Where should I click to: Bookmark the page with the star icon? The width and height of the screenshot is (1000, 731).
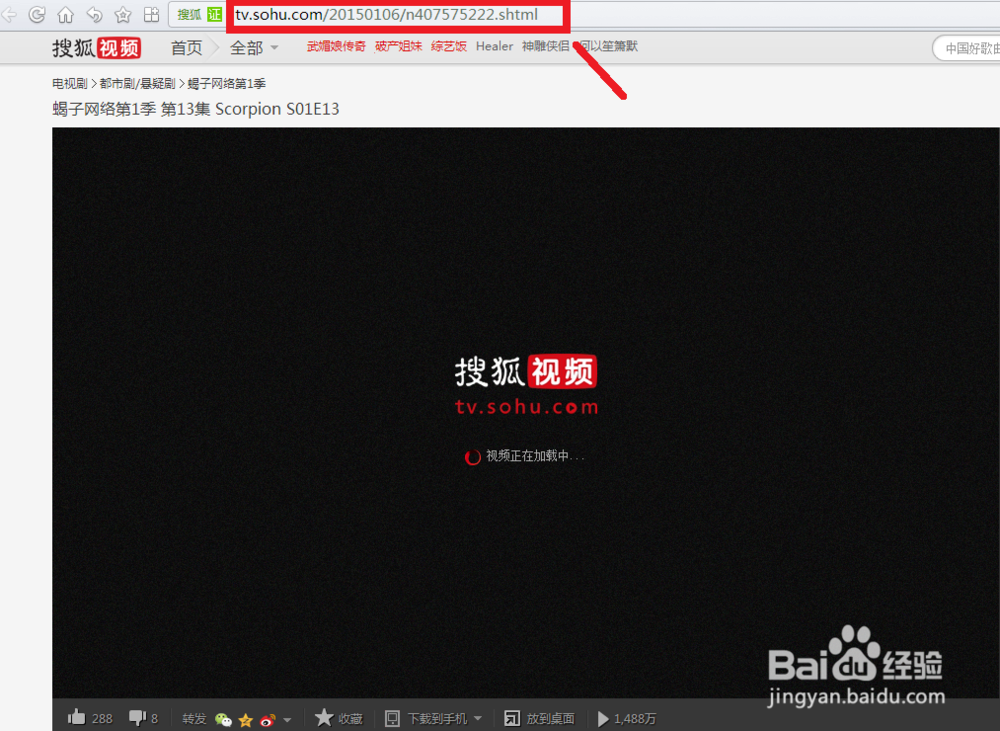click(x=123, y=14)
